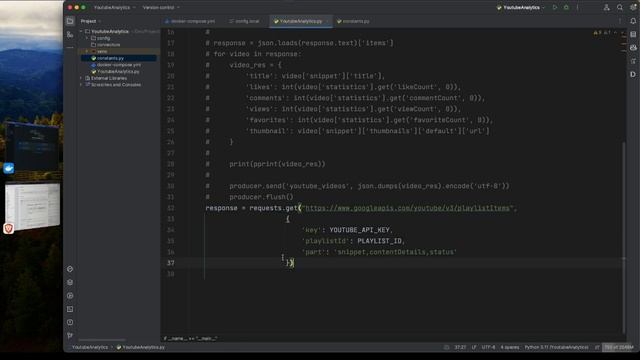Click line number 32 in the gutter
This screenshot has width=640, height=360.
[x=171, y=208]
